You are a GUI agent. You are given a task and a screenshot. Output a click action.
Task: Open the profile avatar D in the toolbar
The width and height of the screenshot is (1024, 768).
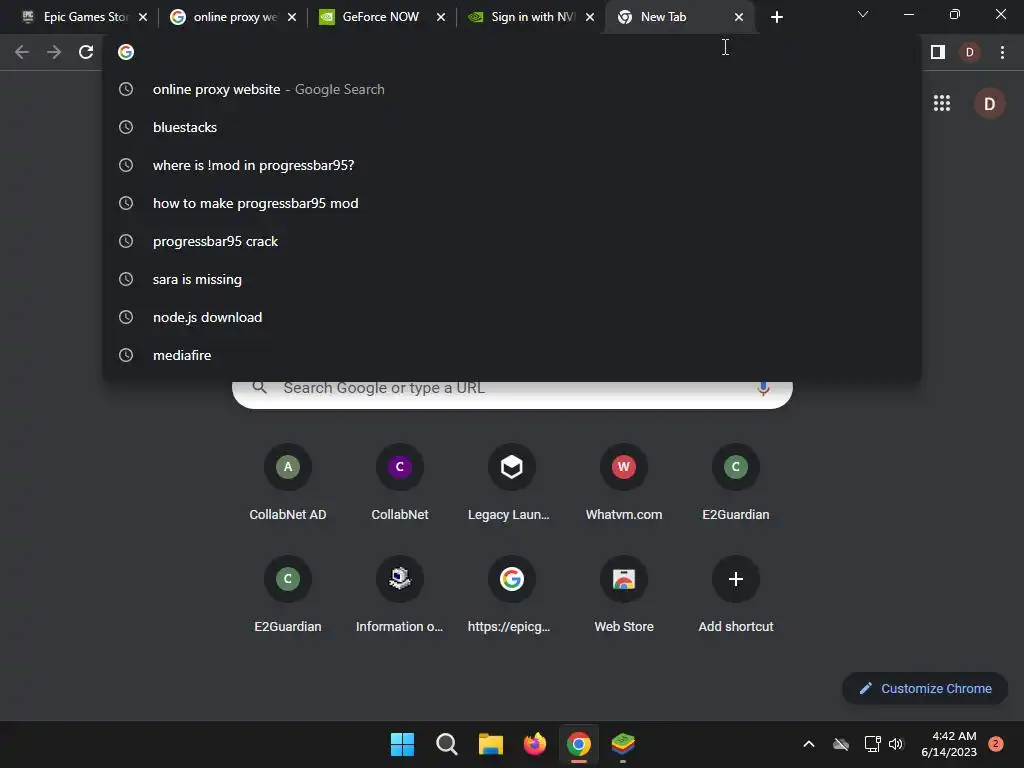pos(970,52)
